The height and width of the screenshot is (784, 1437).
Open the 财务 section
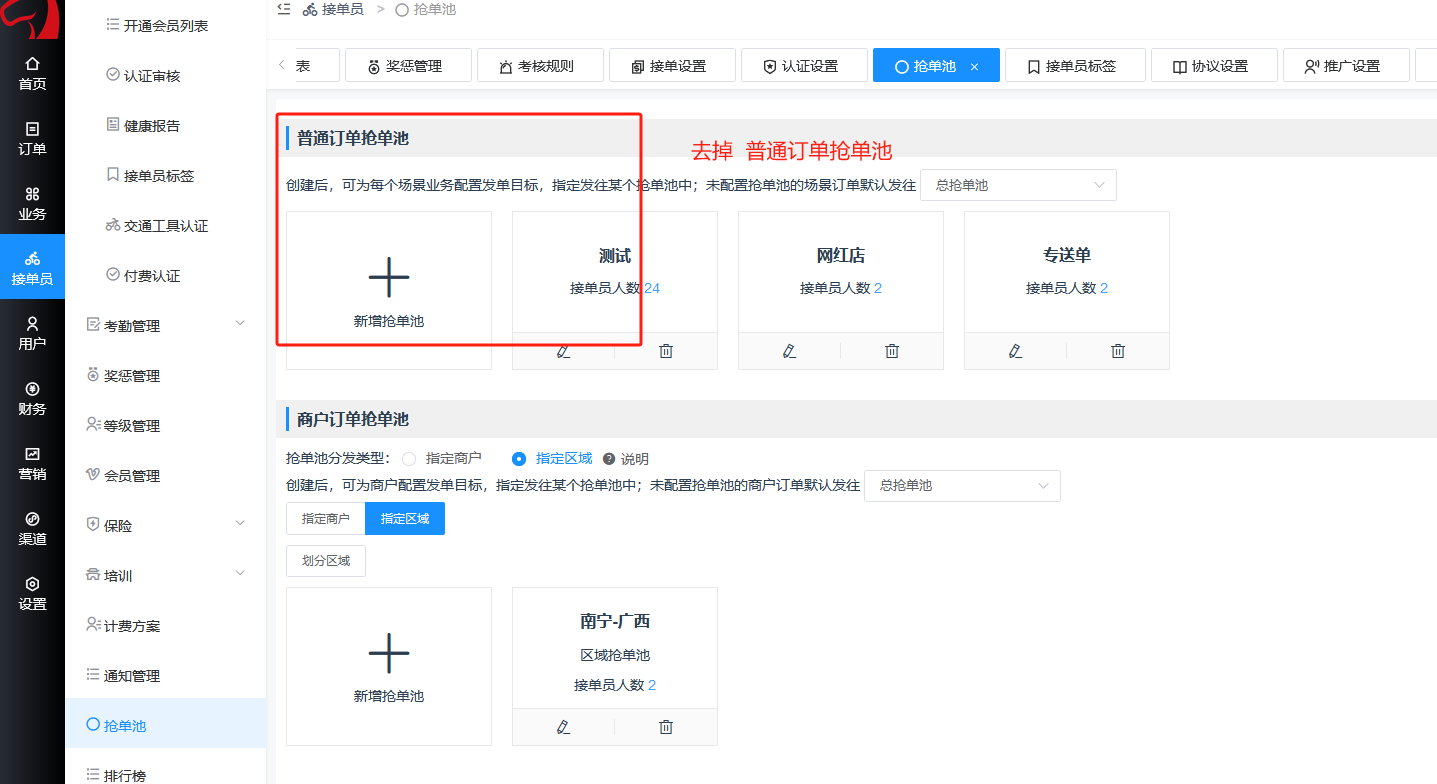tap(32, 398)
